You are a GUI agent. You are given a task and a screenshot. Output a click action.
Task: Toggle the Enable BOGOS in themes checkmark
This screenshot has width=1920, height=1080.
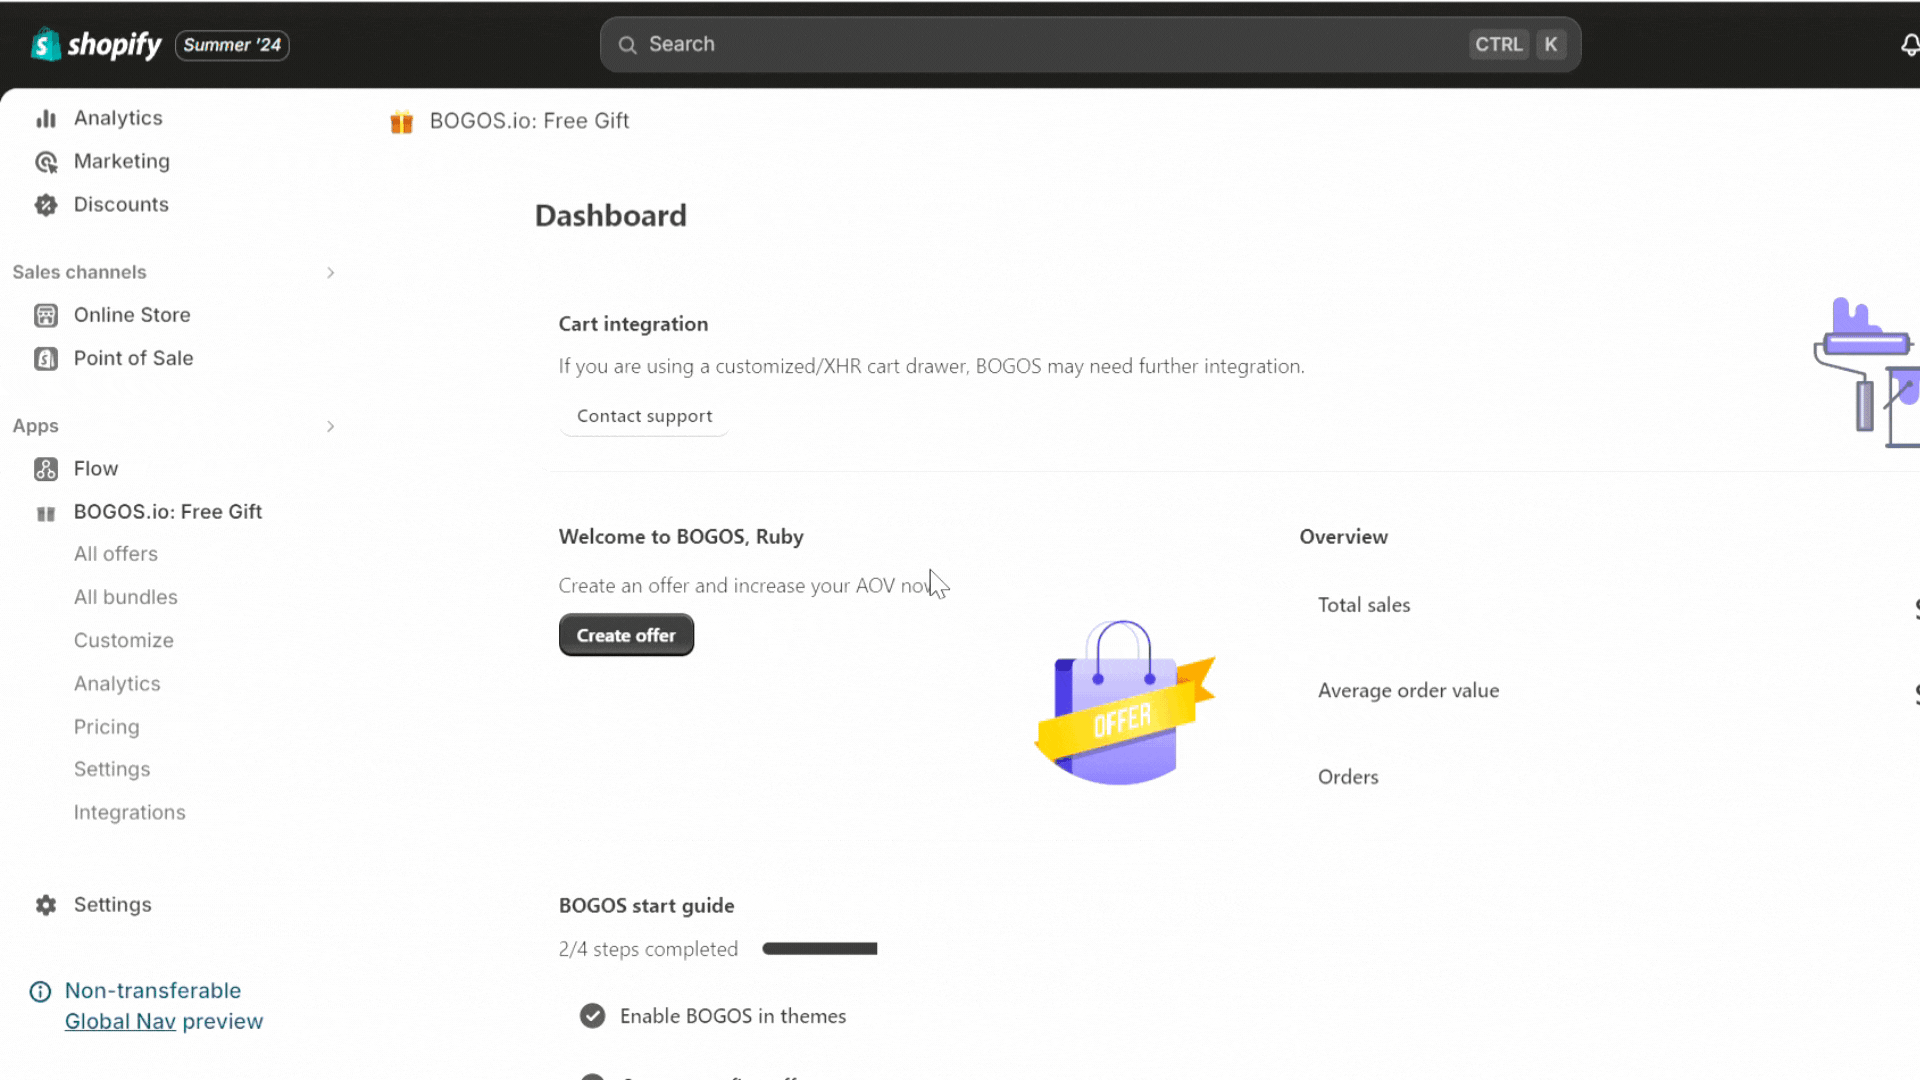[x=592, y=1016]
